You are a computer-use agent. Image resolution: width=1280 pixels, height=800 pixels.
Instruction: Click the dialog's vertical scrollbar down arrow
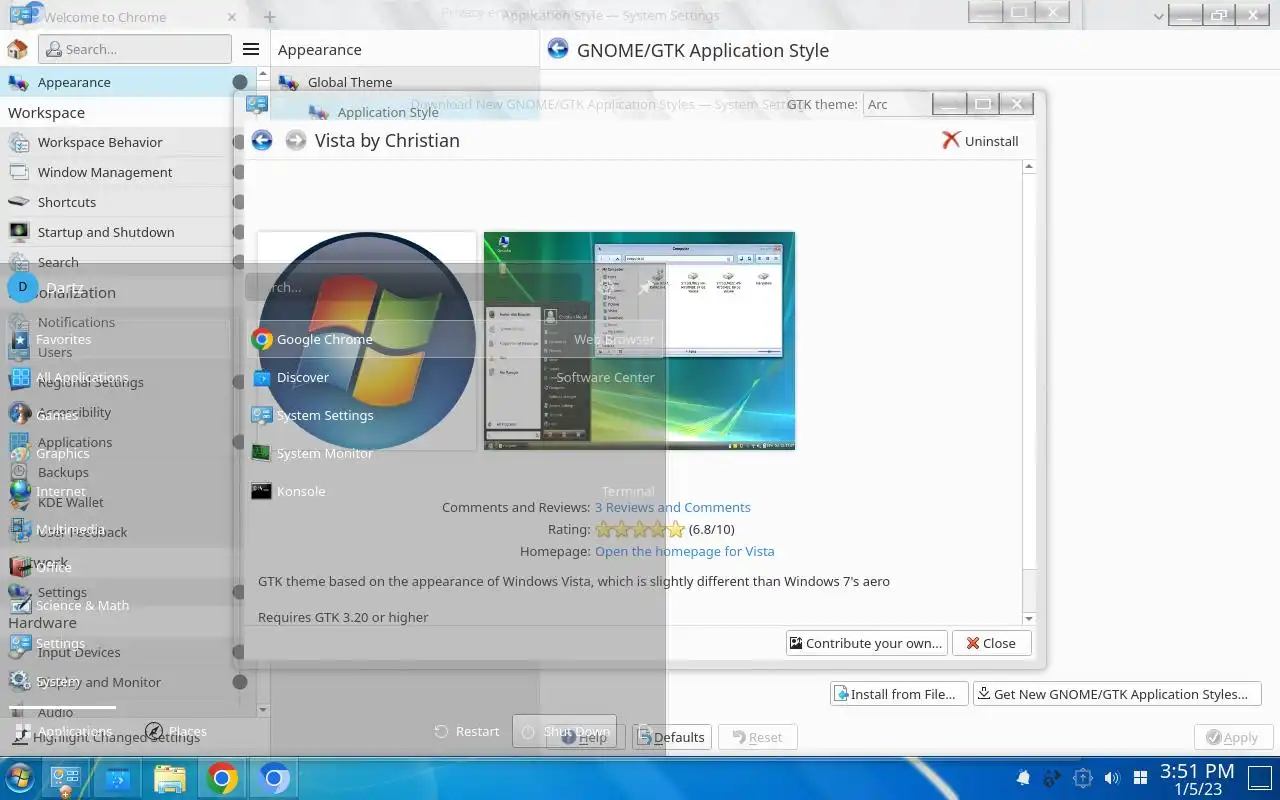(x=1029, y=619)
